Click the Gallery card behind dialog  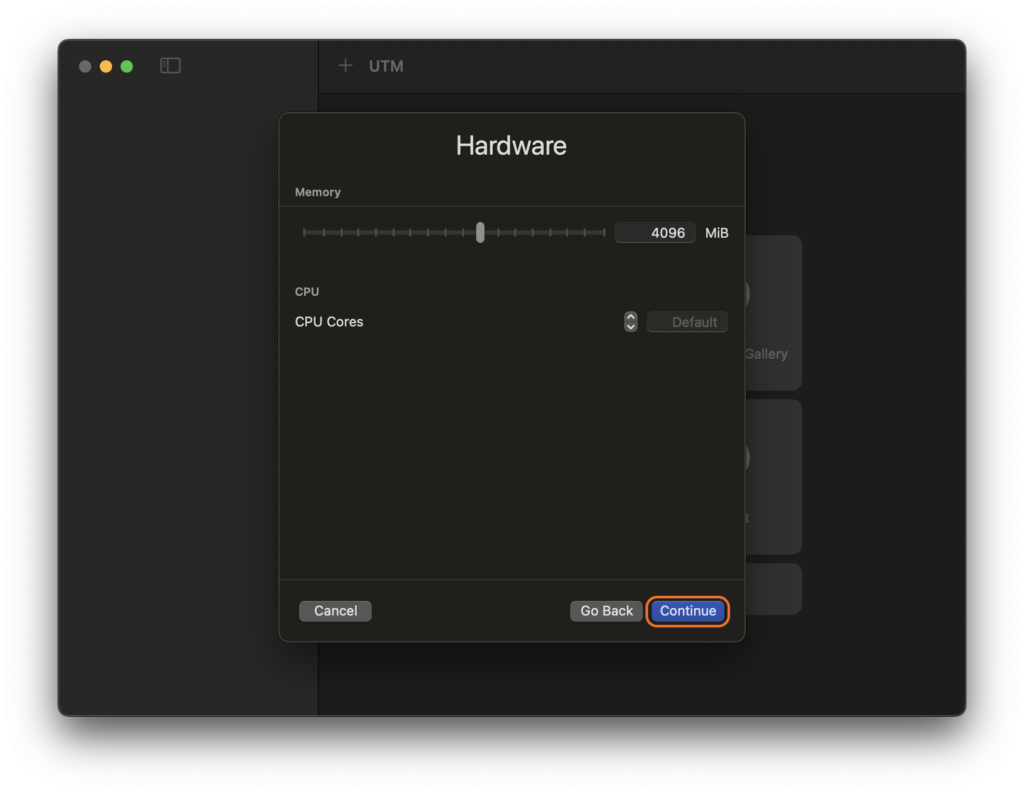[x=773, y=312]
